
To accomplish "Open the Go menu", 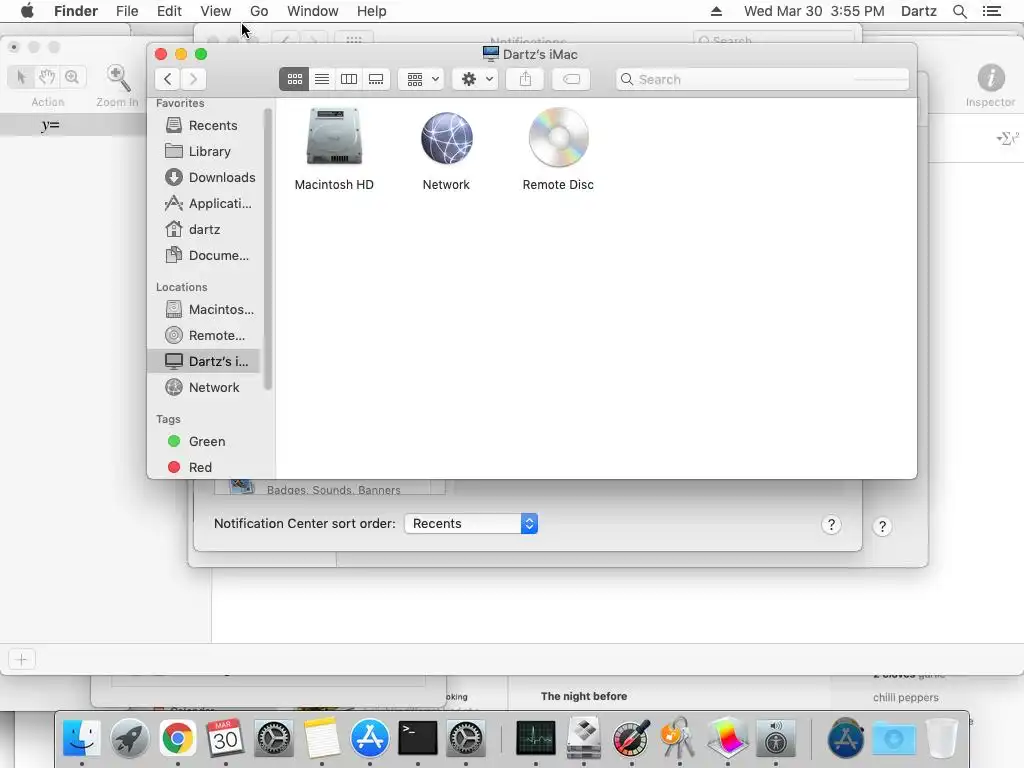I will tap(259, 11).
